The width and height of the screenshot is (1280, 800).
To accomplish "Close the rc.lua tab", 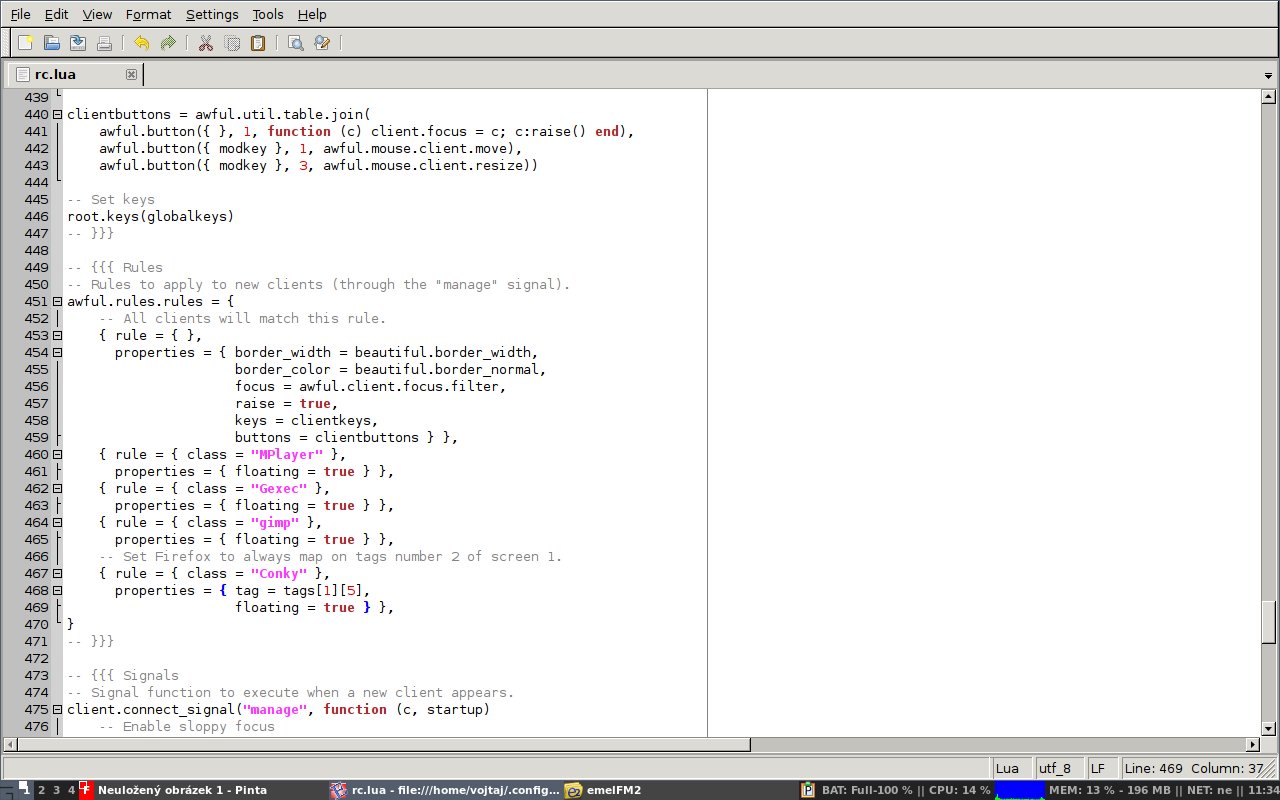I will coord(131,74).
